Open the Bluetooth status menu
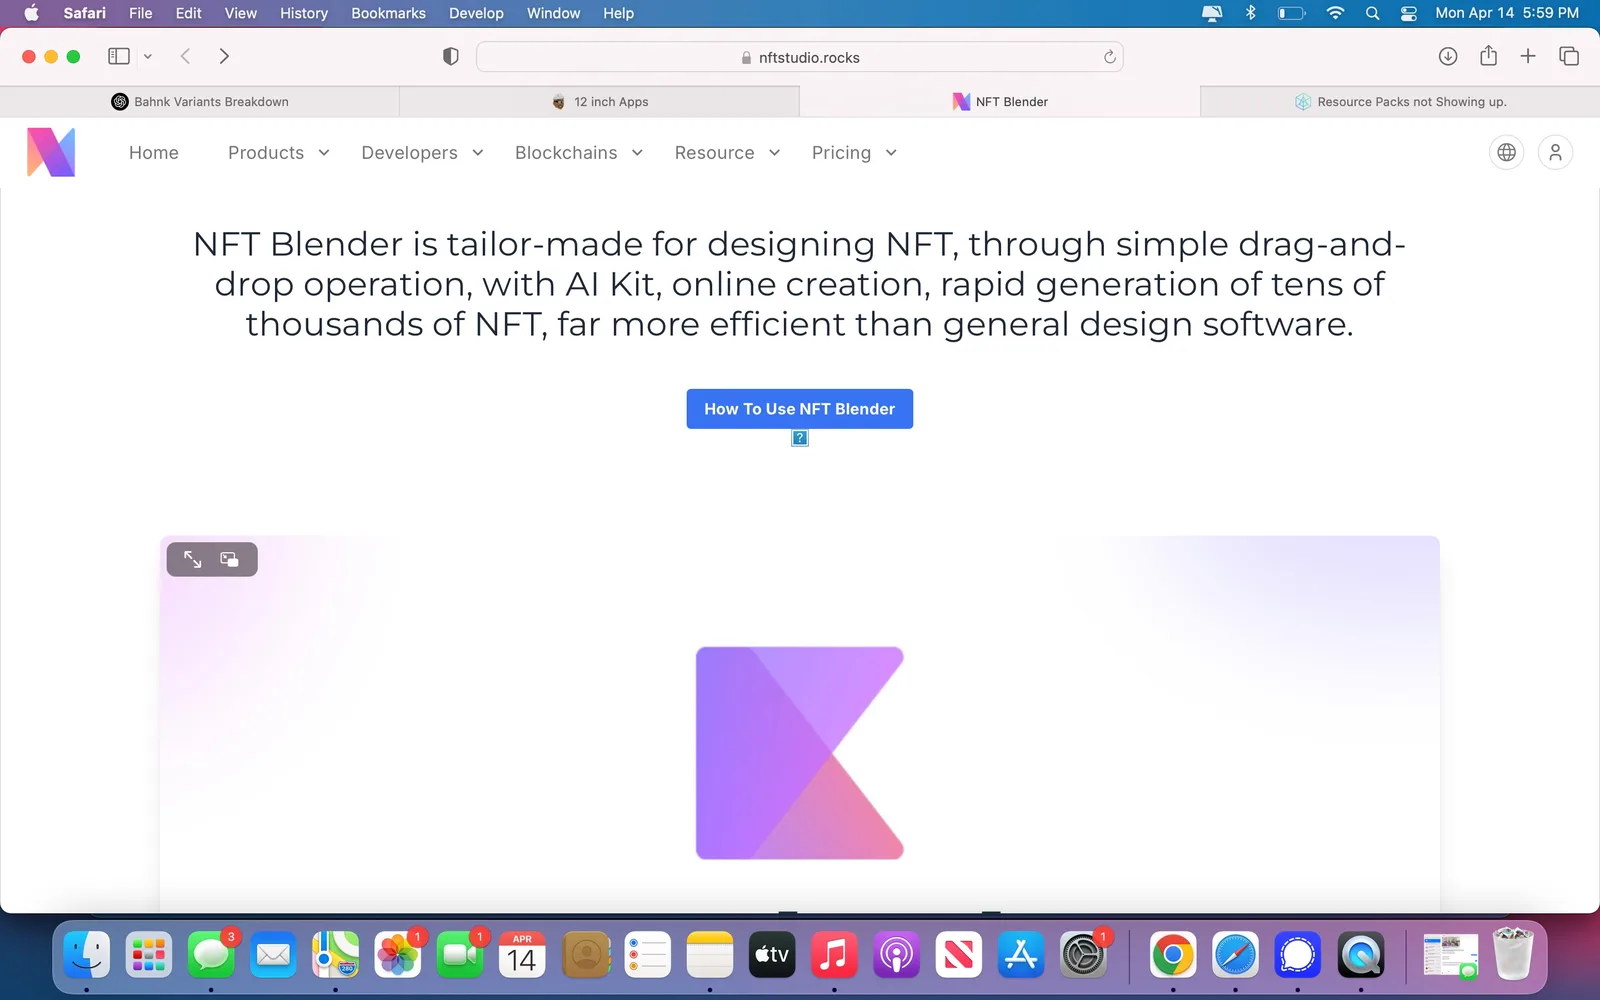This screenshot has height=1000, width=1600. (1250, 13)
